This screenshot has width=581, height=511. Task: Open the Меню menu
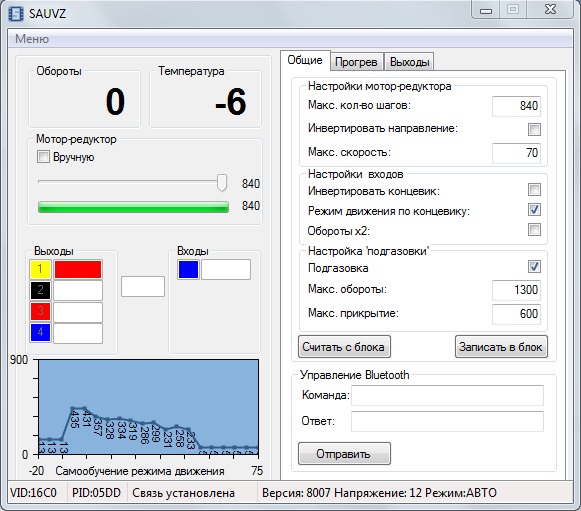pos(32,39)
